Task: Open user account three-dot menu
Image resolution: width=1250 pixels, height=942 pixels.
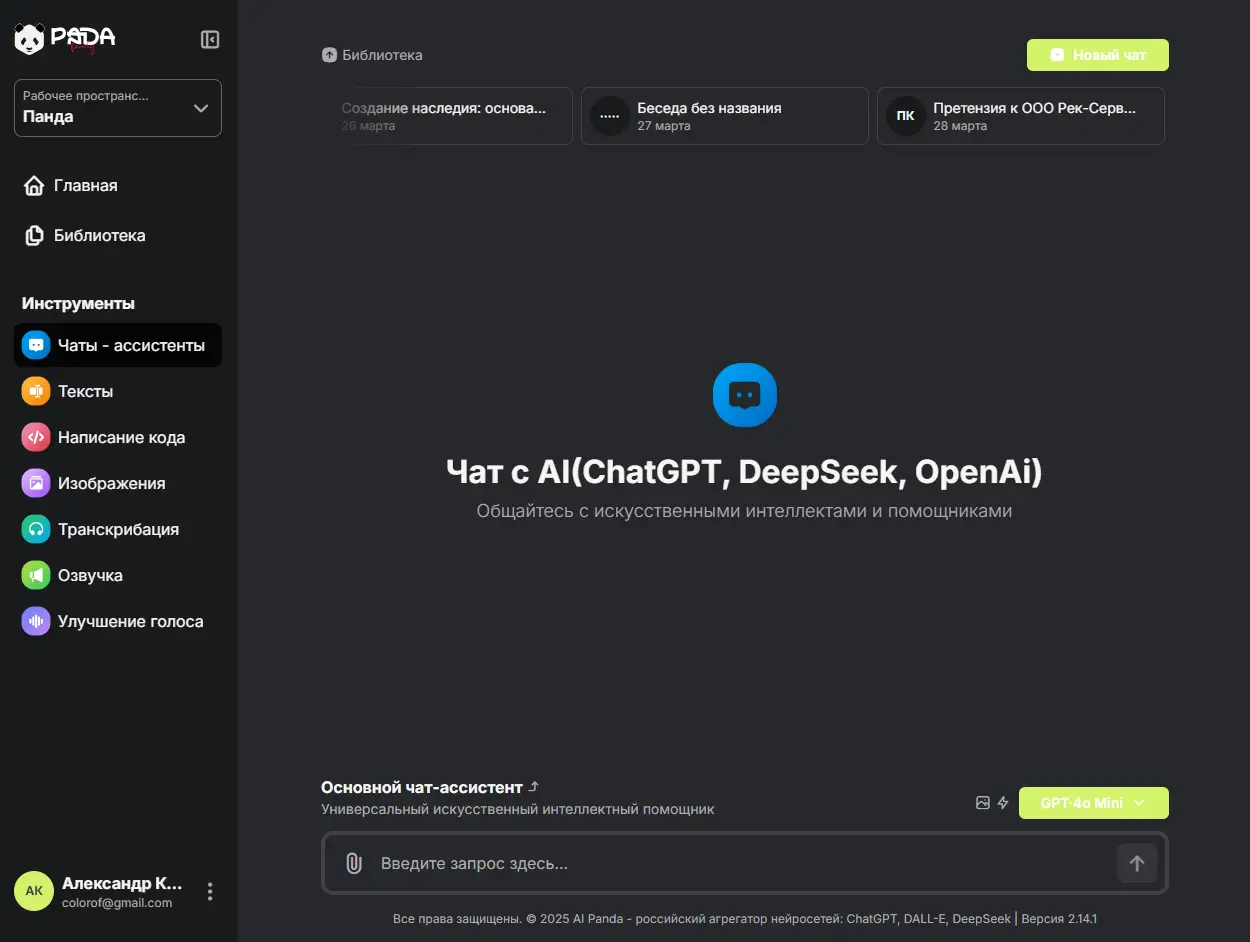Action: tap(210, 891)
